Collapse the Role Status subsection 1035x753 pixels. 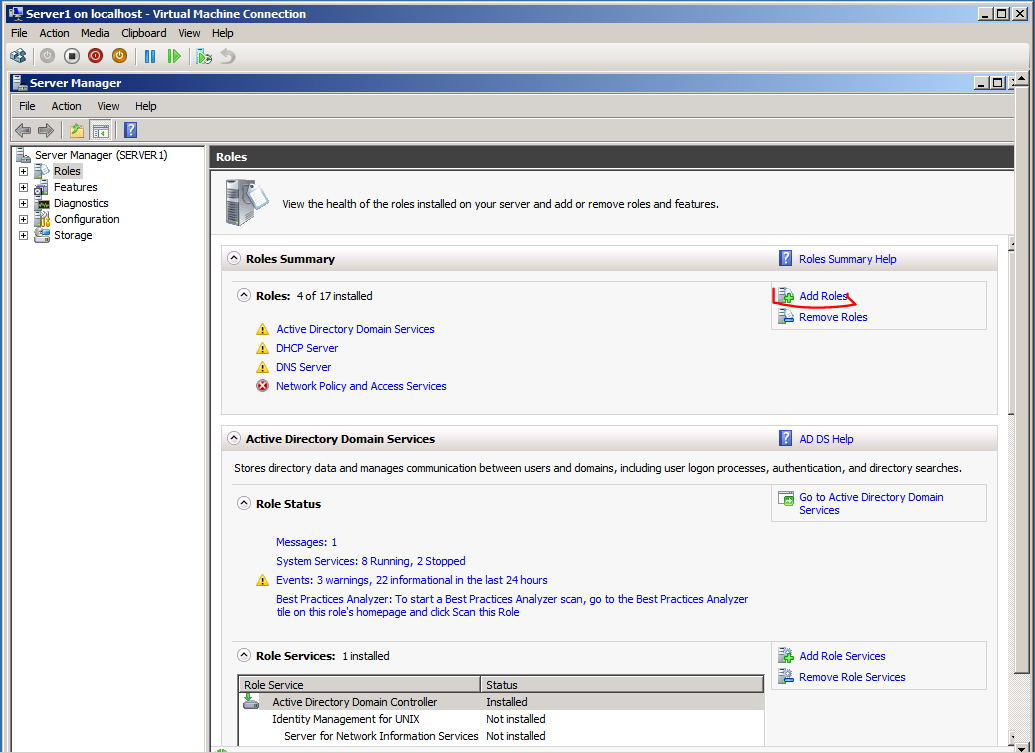click(x=244, y=503)
